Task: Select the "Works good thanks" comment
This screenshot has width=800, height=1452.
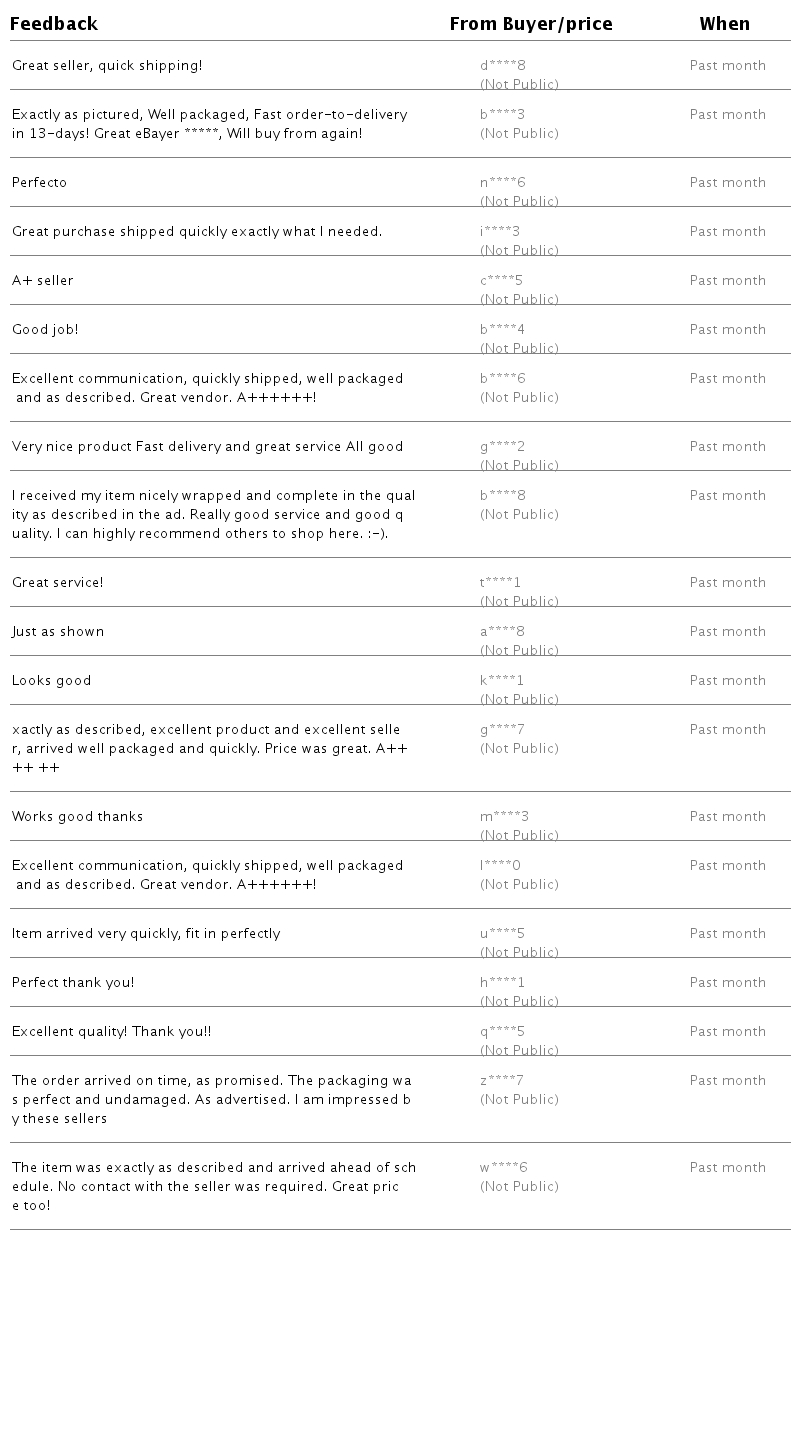Action: [77, 817]
